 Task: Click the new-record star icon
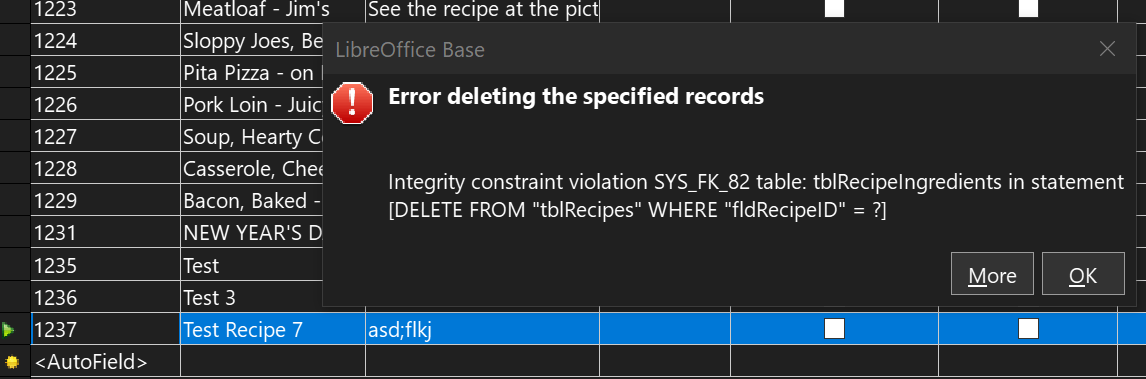coord(11,361)
